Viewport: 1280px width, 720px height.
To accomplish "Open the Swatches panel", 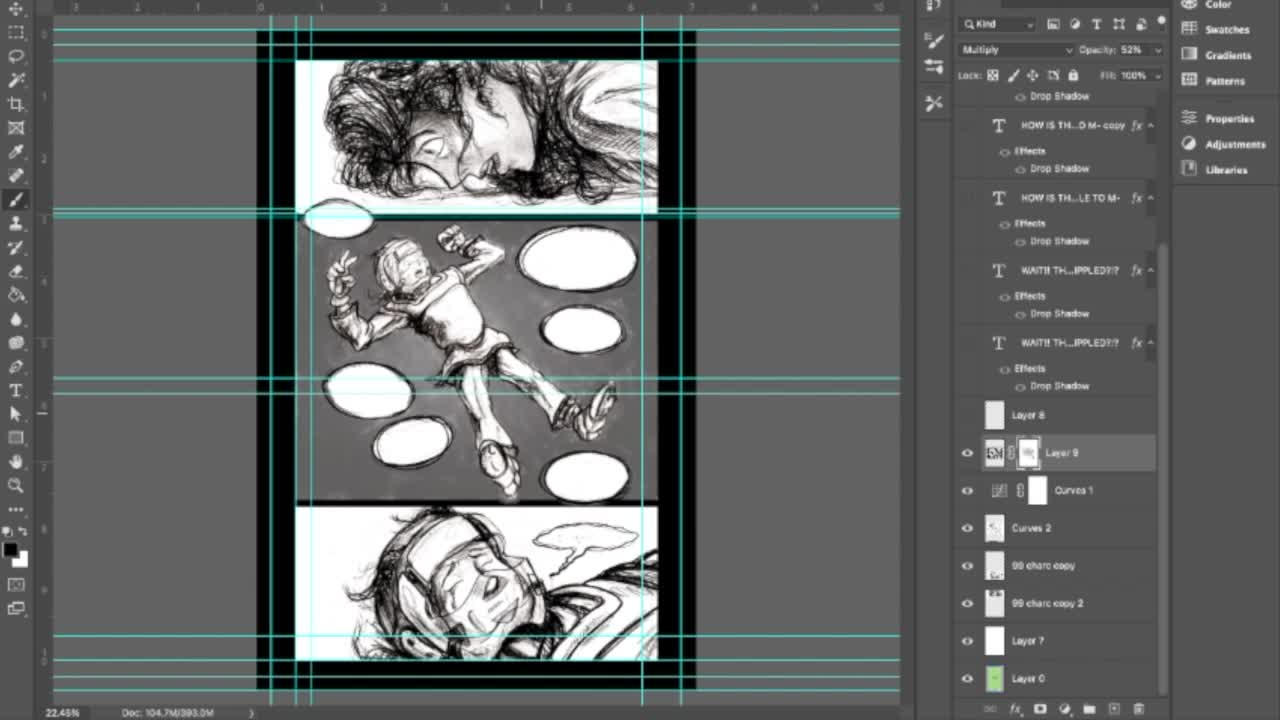I will (1216, 30).
